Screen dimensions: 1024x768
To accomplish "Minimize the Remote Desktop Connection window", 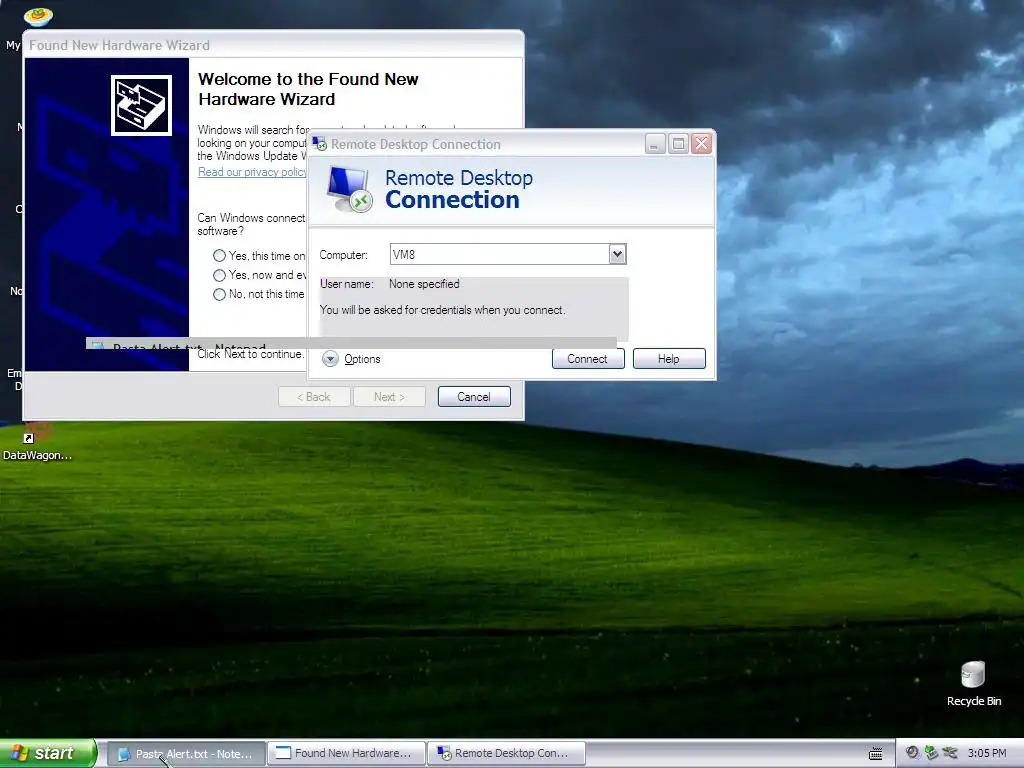I will (x=655, y=144).
